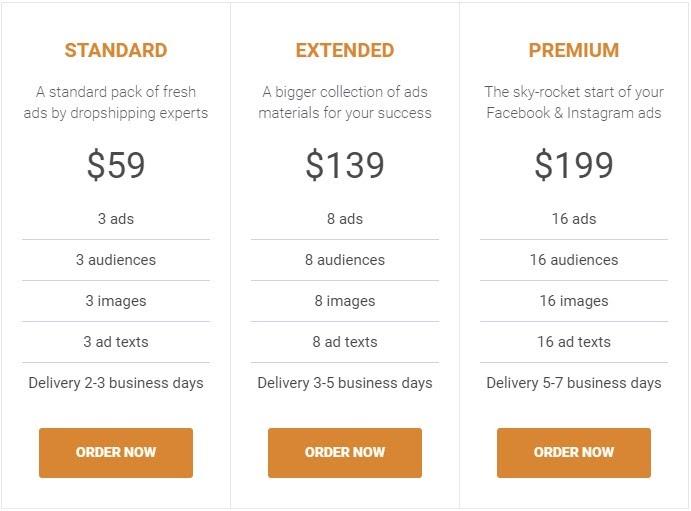
Task: Click 'Delivery 2-3 business days' text
Action: pyautogui.click(x=116, y=383)
